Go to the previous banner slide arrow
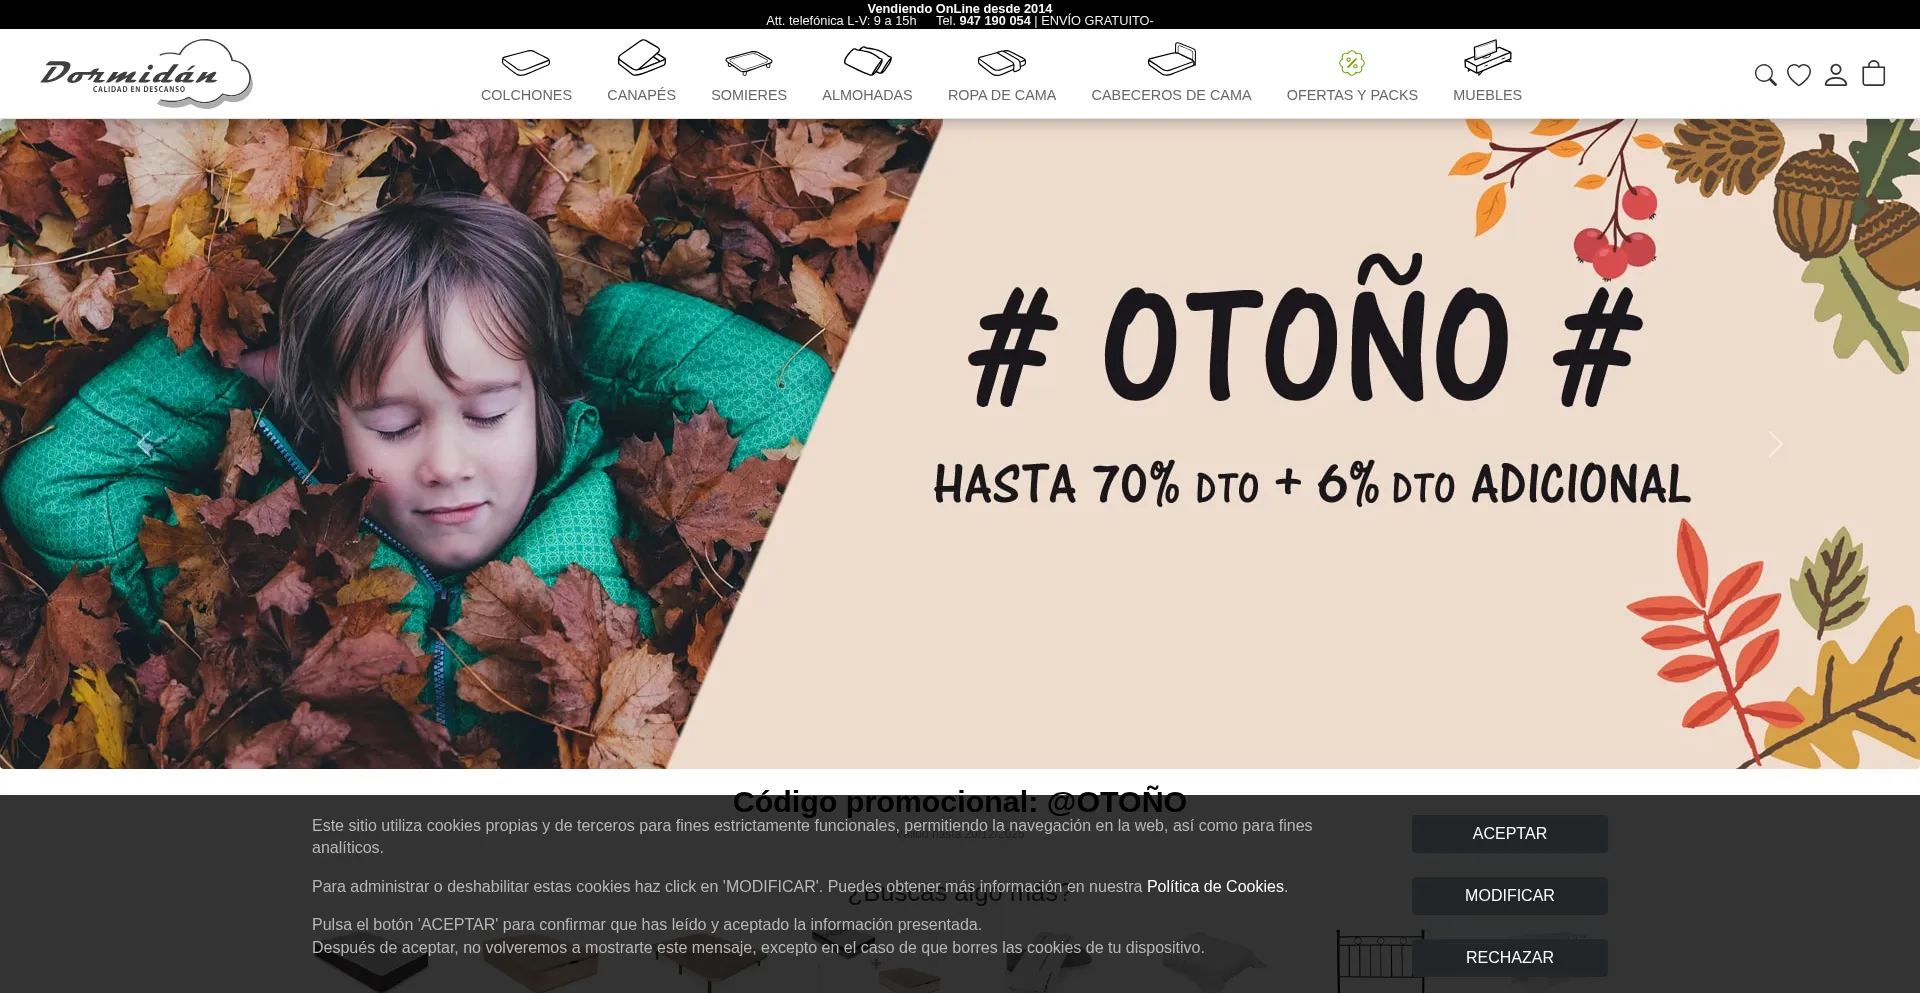Image resolution: width=1920 pixels, height=993 pixels. click(145, 444)
